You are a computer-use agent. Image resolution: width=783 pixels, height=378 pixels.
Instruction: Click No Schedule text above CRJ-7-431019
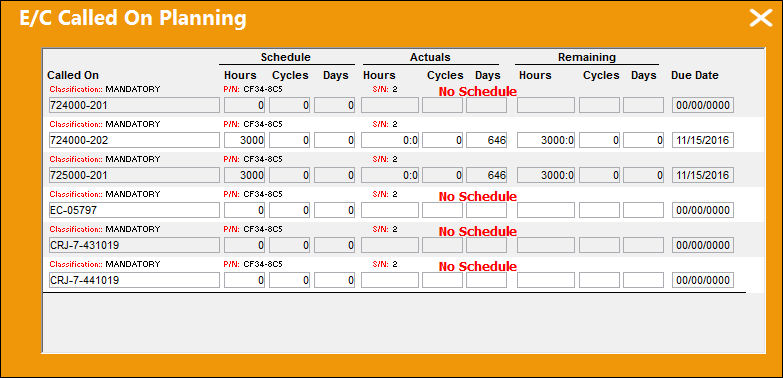pos(477,231)
